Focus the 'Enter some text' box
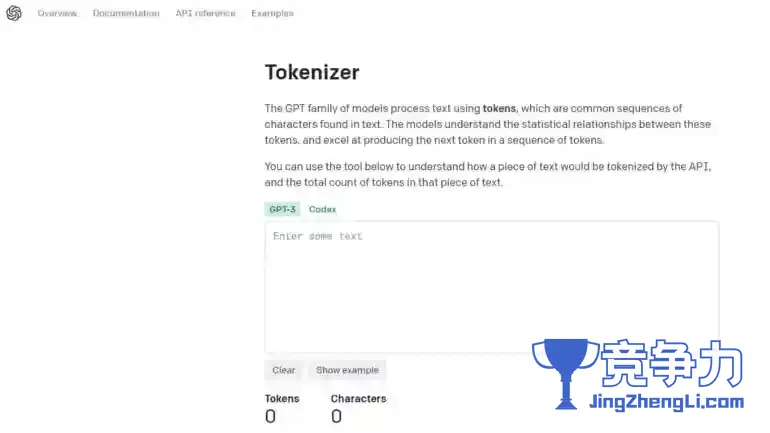770x433 pixels. 492,287
